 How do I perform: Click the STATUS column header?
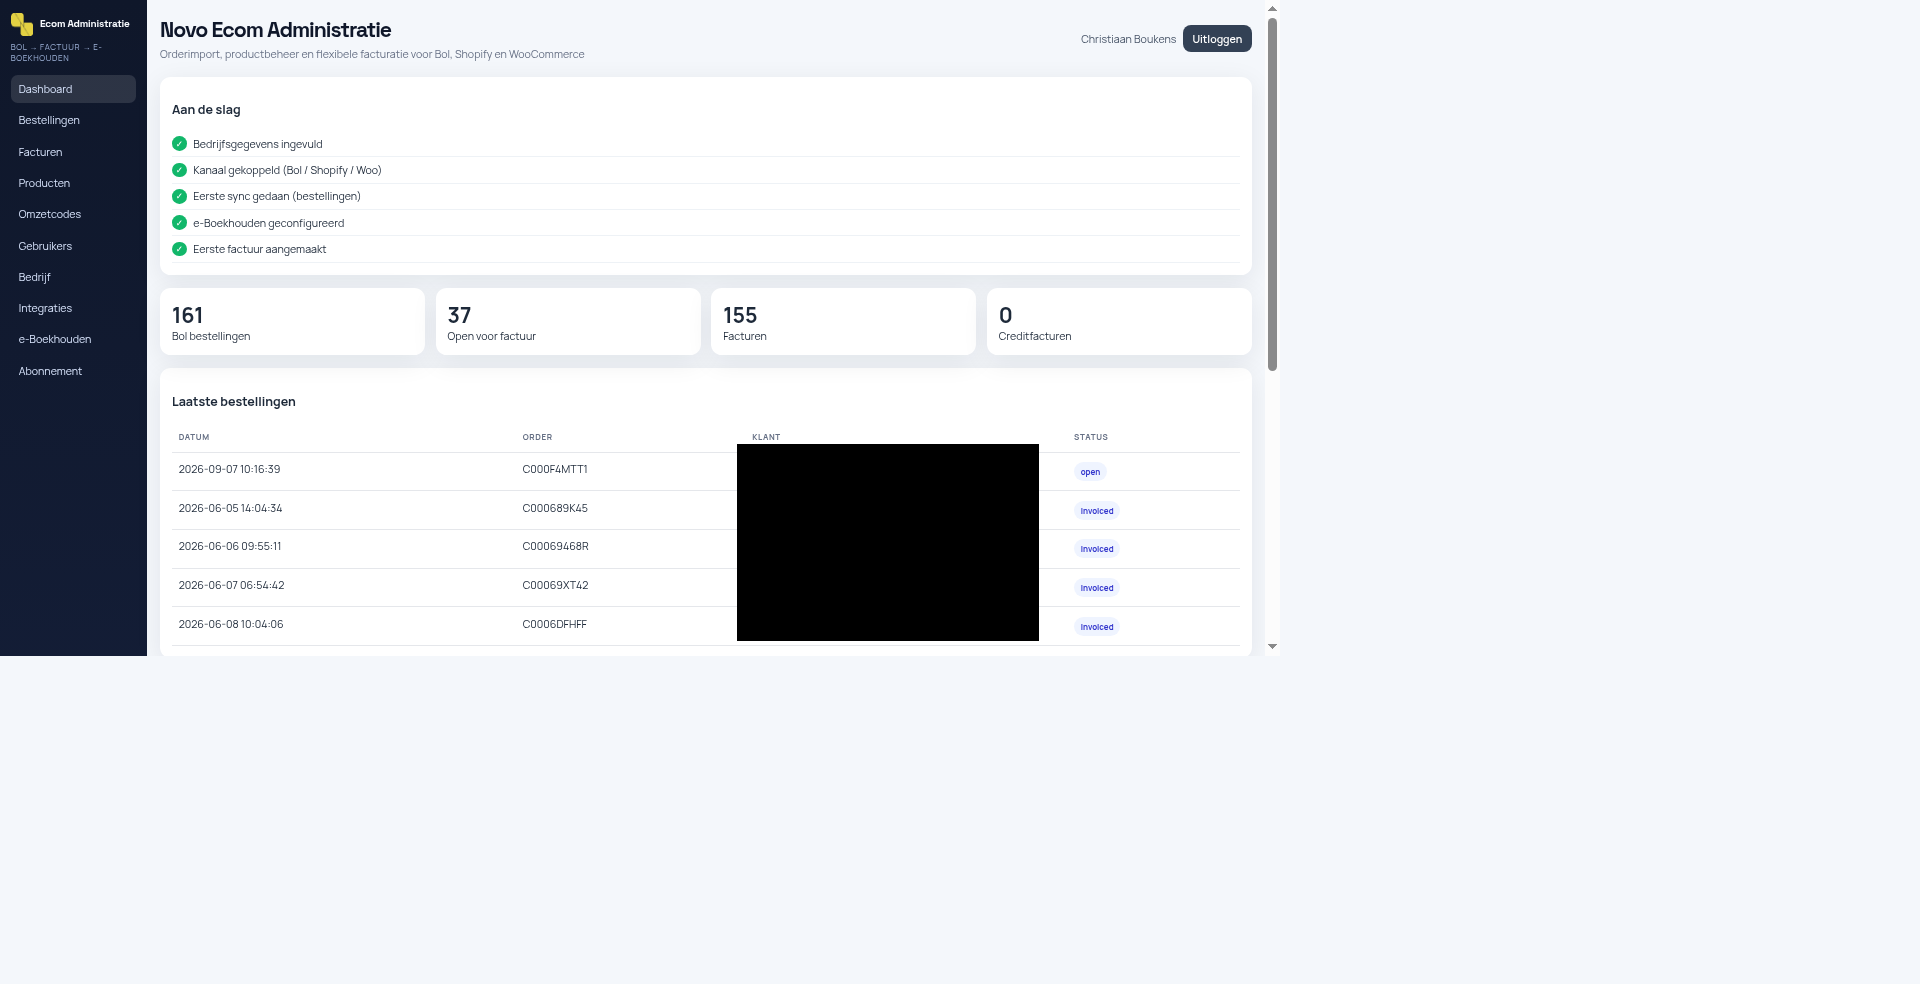1091,437
